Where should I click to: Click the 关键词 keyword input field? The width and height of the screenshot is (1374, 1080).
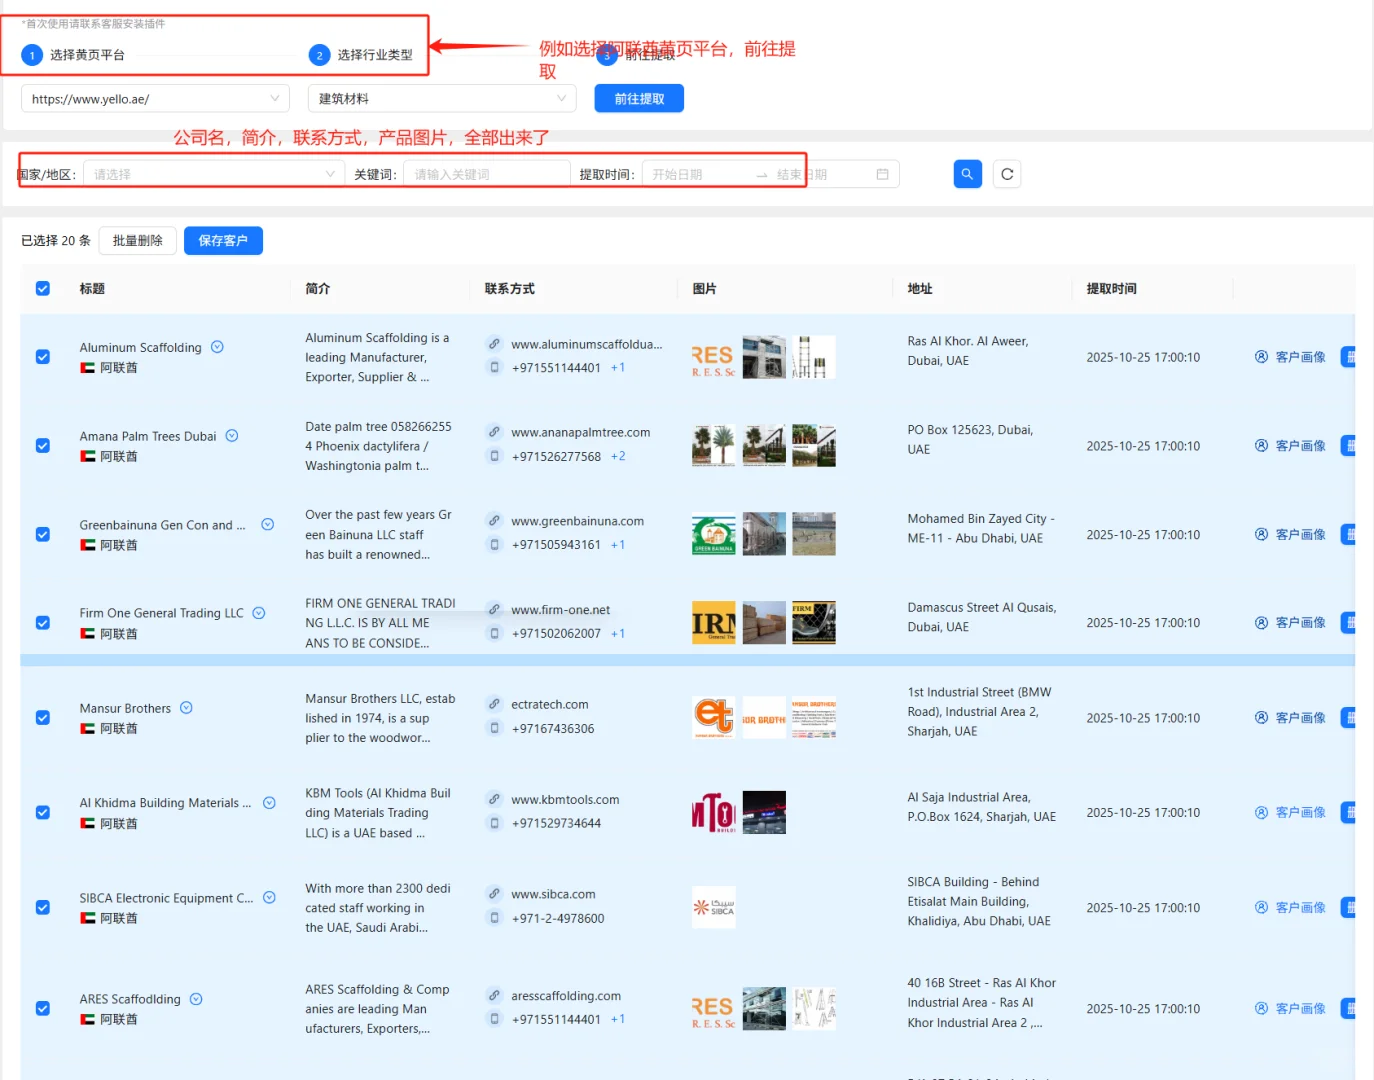(x=487, y=174)
